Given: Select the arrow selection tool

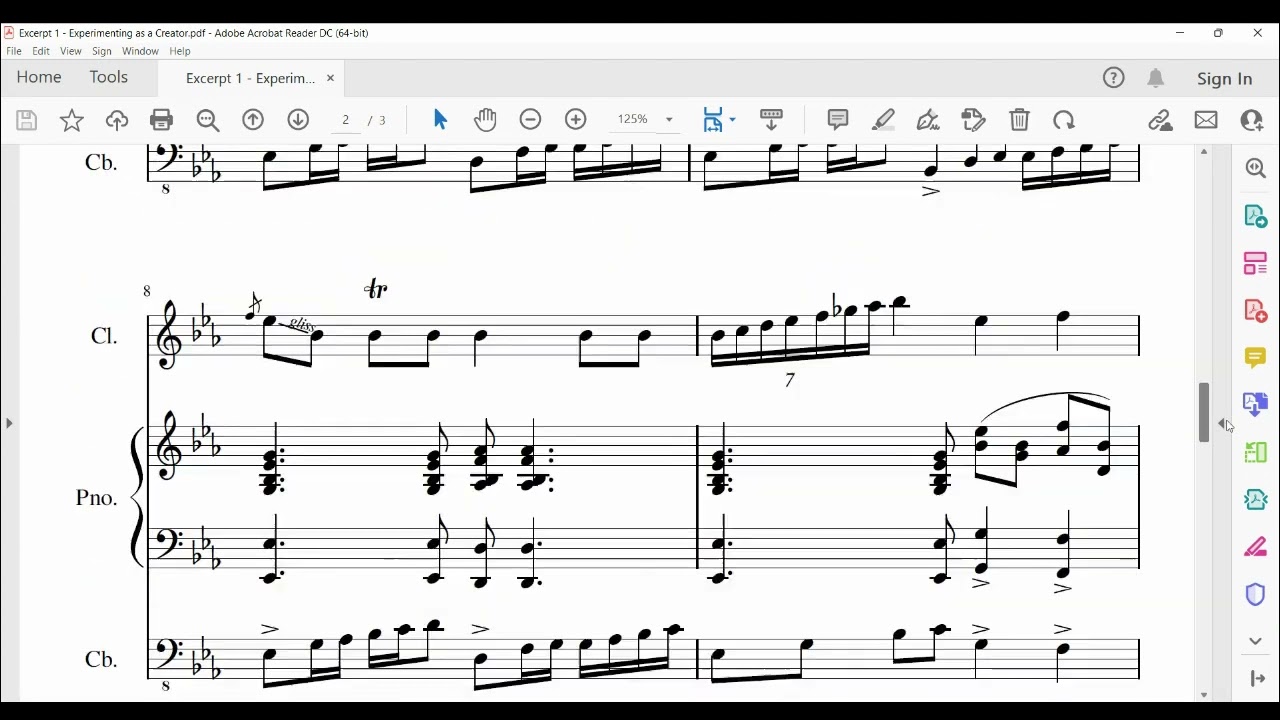Looking at the screenshot, I should (440, 120).
